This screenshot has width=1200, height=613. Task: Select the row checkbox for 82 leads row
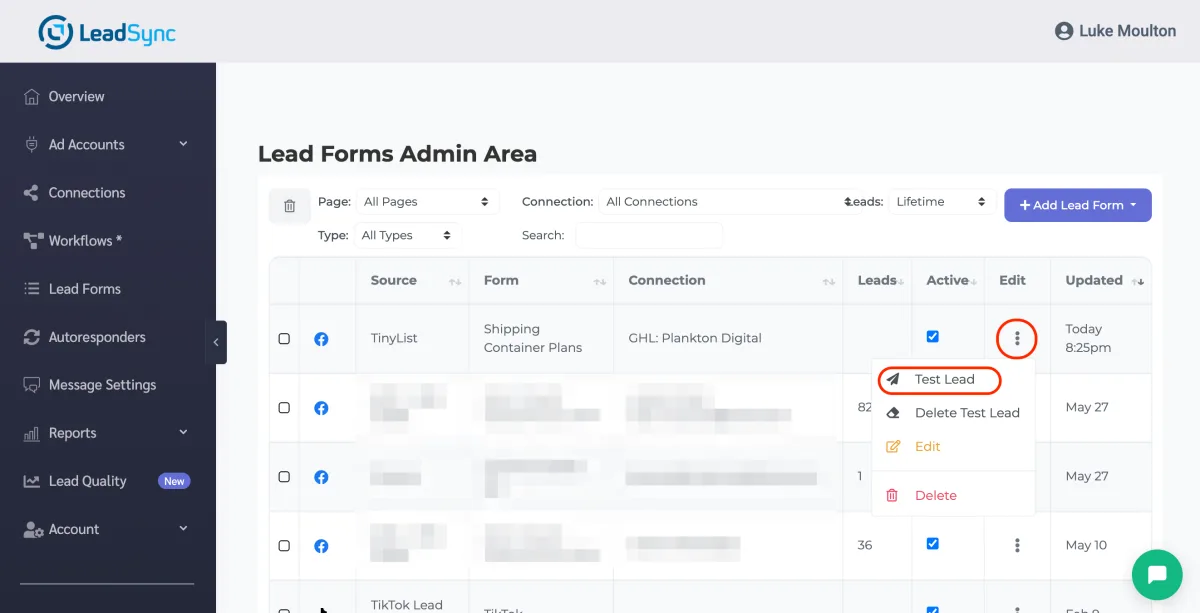pyautogui.click(x=284, y=408)
